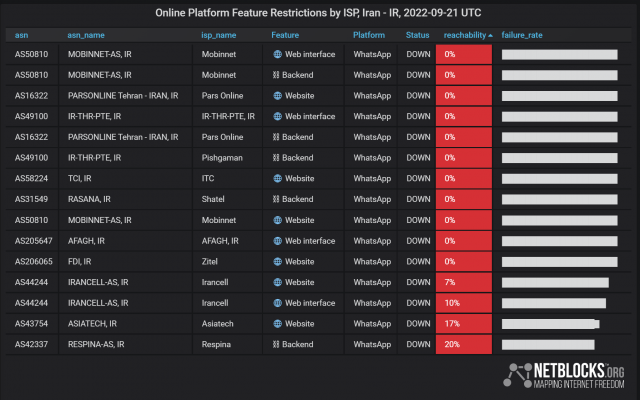Click globe icon beside Pars Online Website
The height and width of the screenshot is (400, 640).
click(x=278, y=96)
